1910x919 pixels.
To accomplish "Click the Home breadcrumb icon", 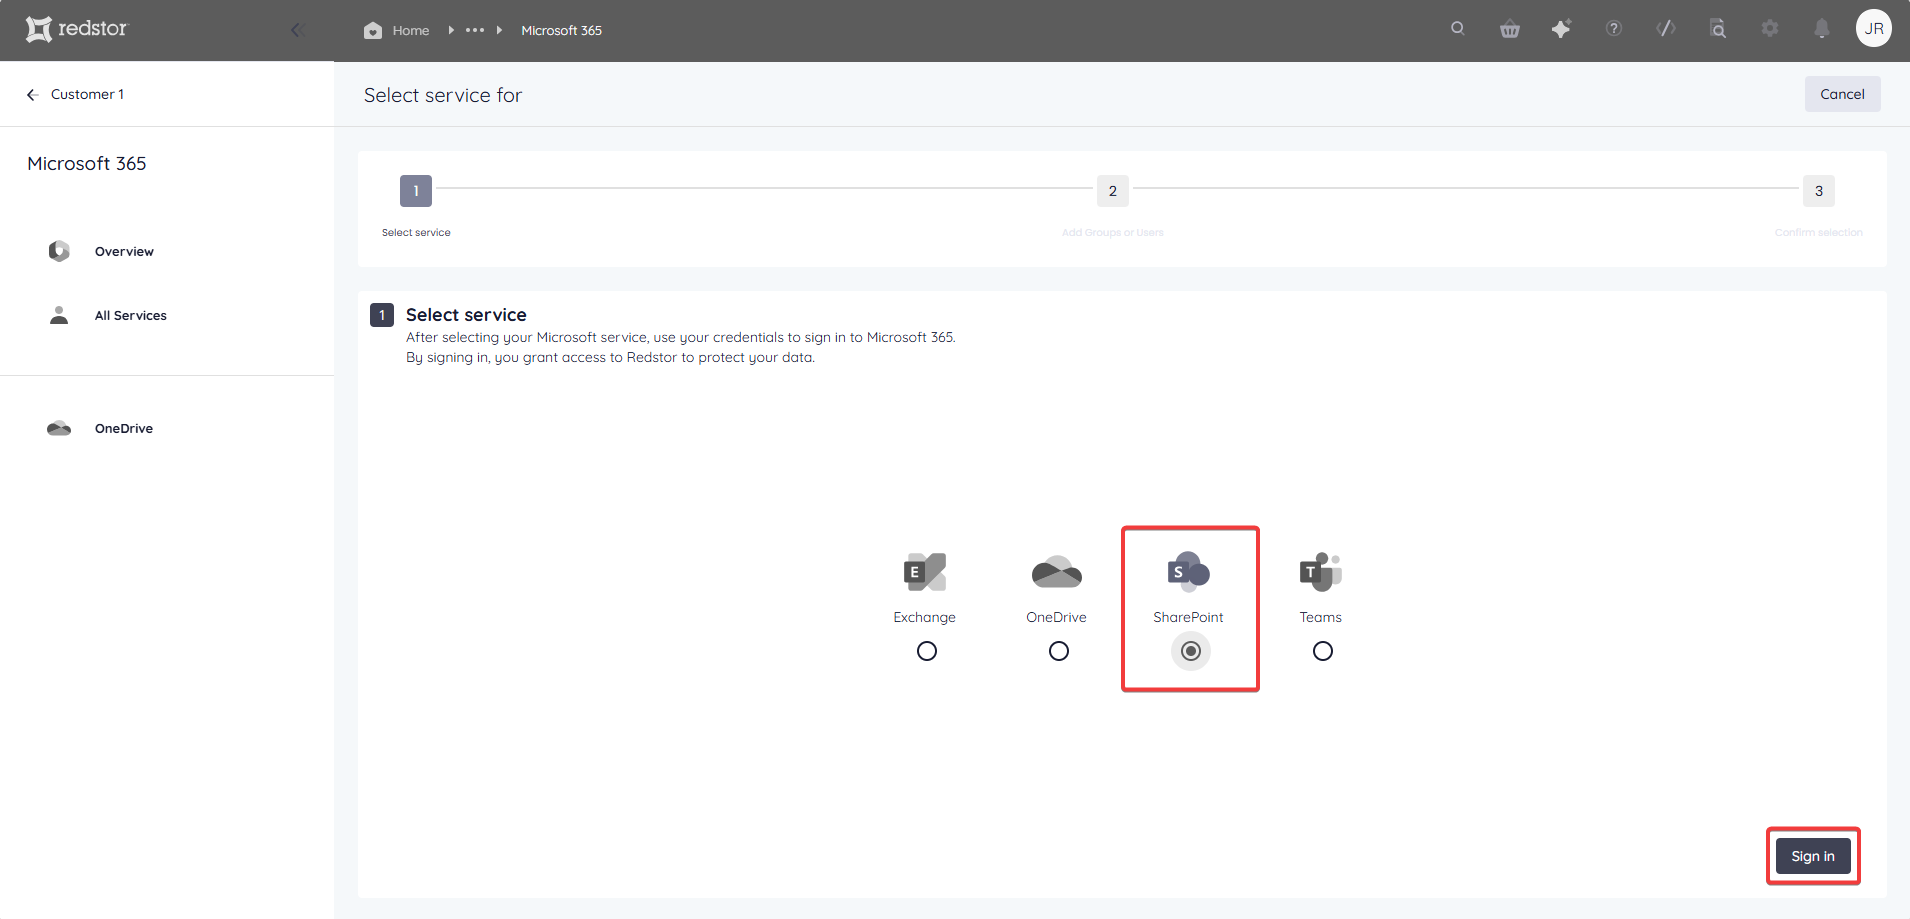I will click(373, 30).
